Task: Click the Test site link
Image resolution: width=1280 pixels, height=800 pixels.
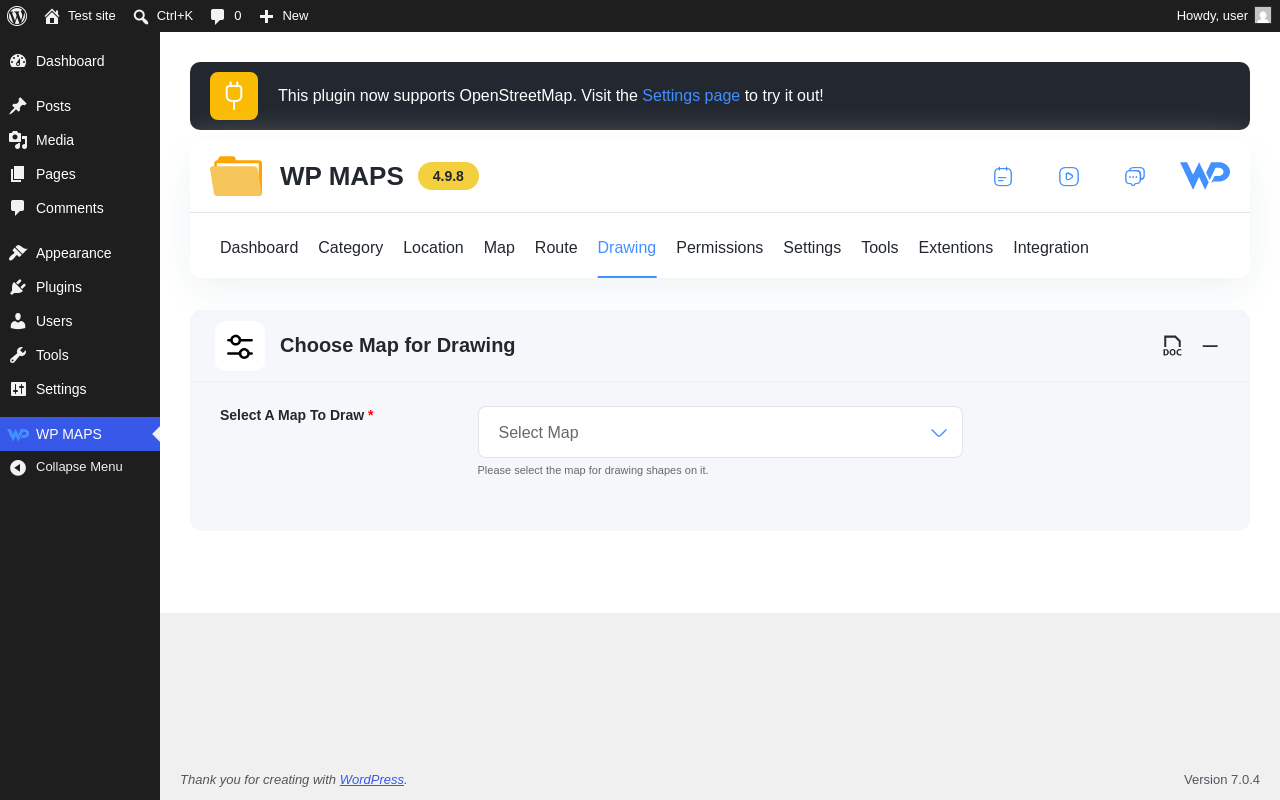Action: [92, 16]
